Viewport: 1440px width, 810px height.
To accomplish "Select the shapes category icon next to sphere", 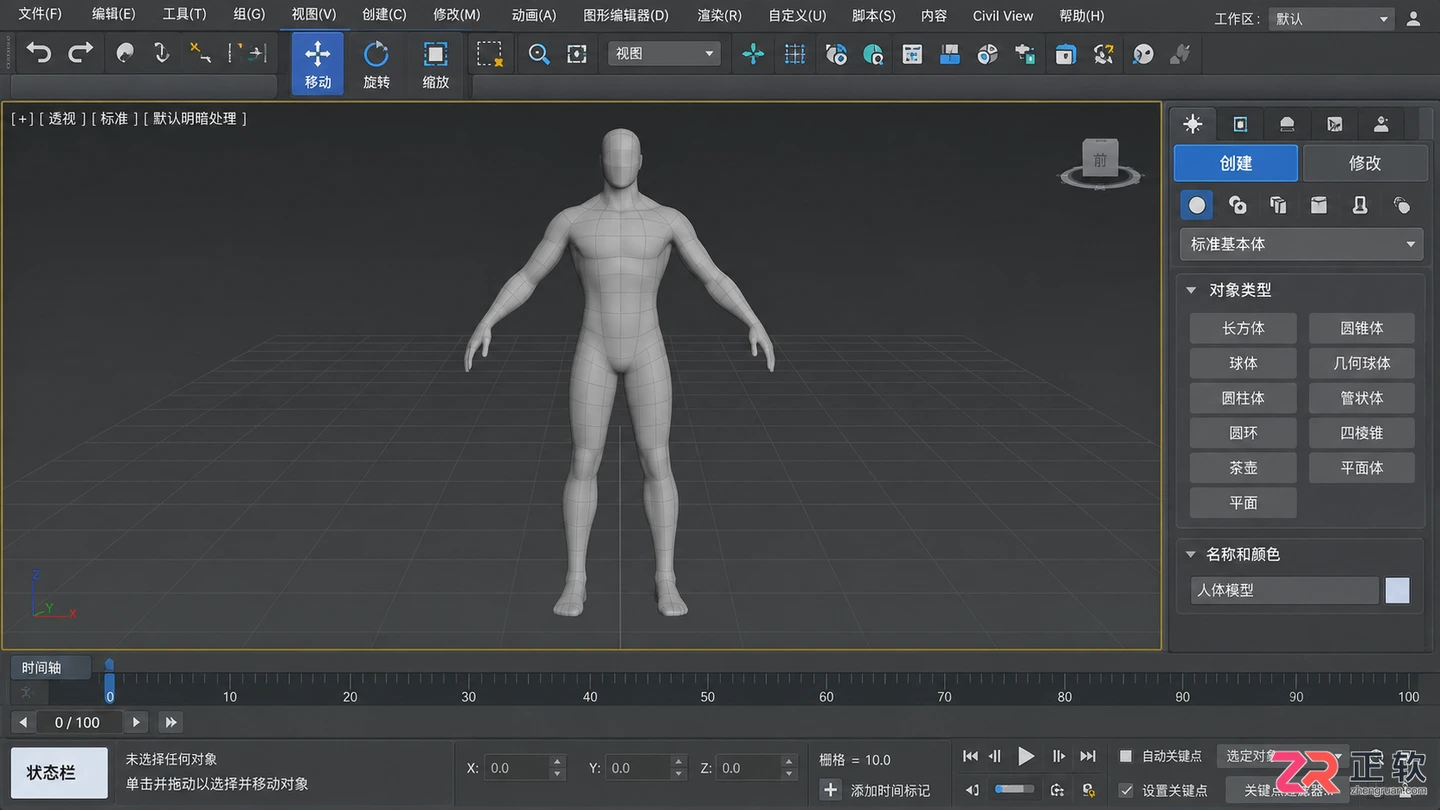I will pos(1238,205).
